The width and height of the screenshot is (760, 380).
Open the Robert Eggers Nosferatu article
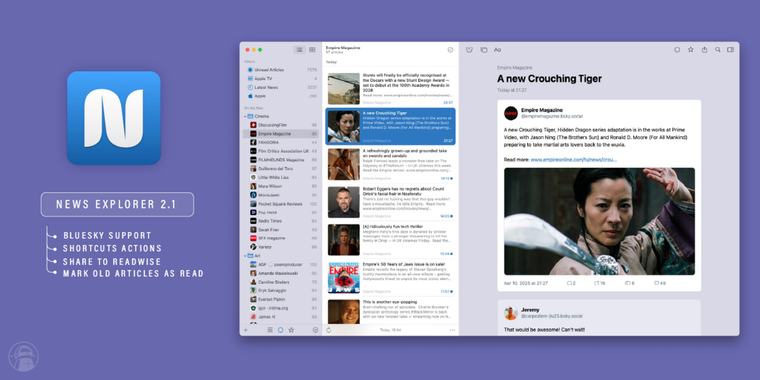[391, 202]
